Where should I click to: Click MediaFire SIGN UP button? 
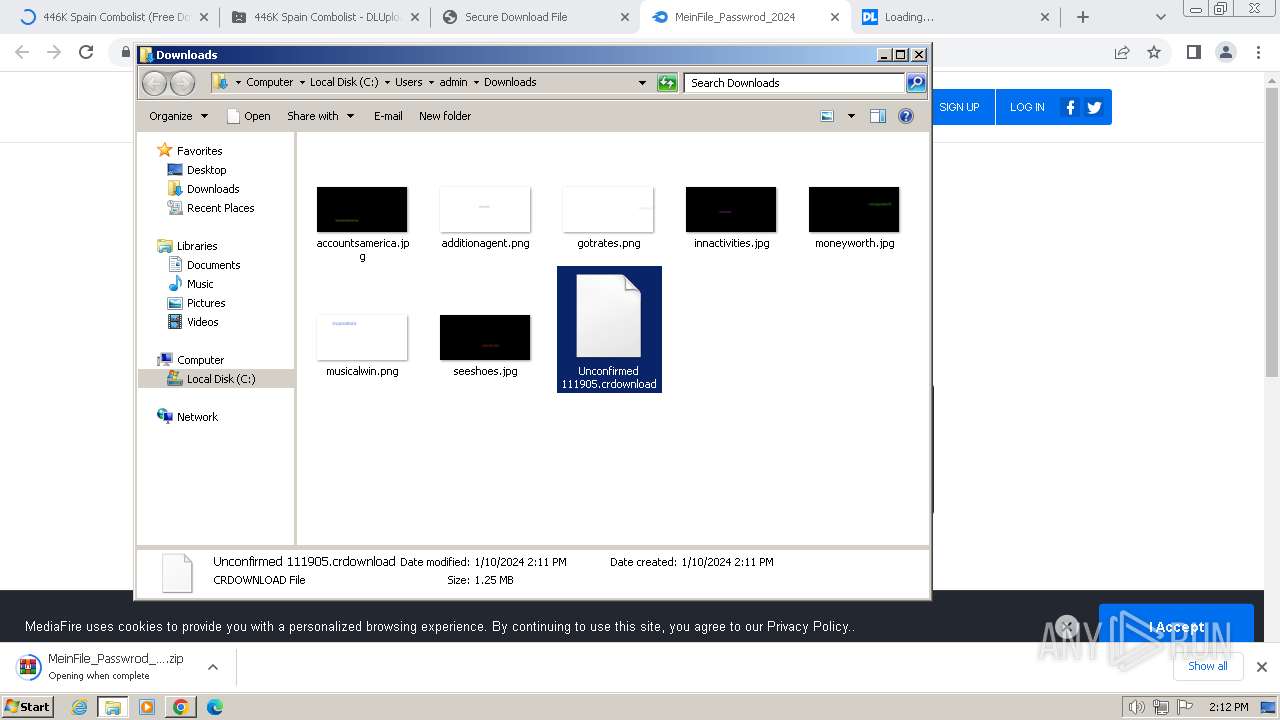pyautogui.click(x=959, y=107)
